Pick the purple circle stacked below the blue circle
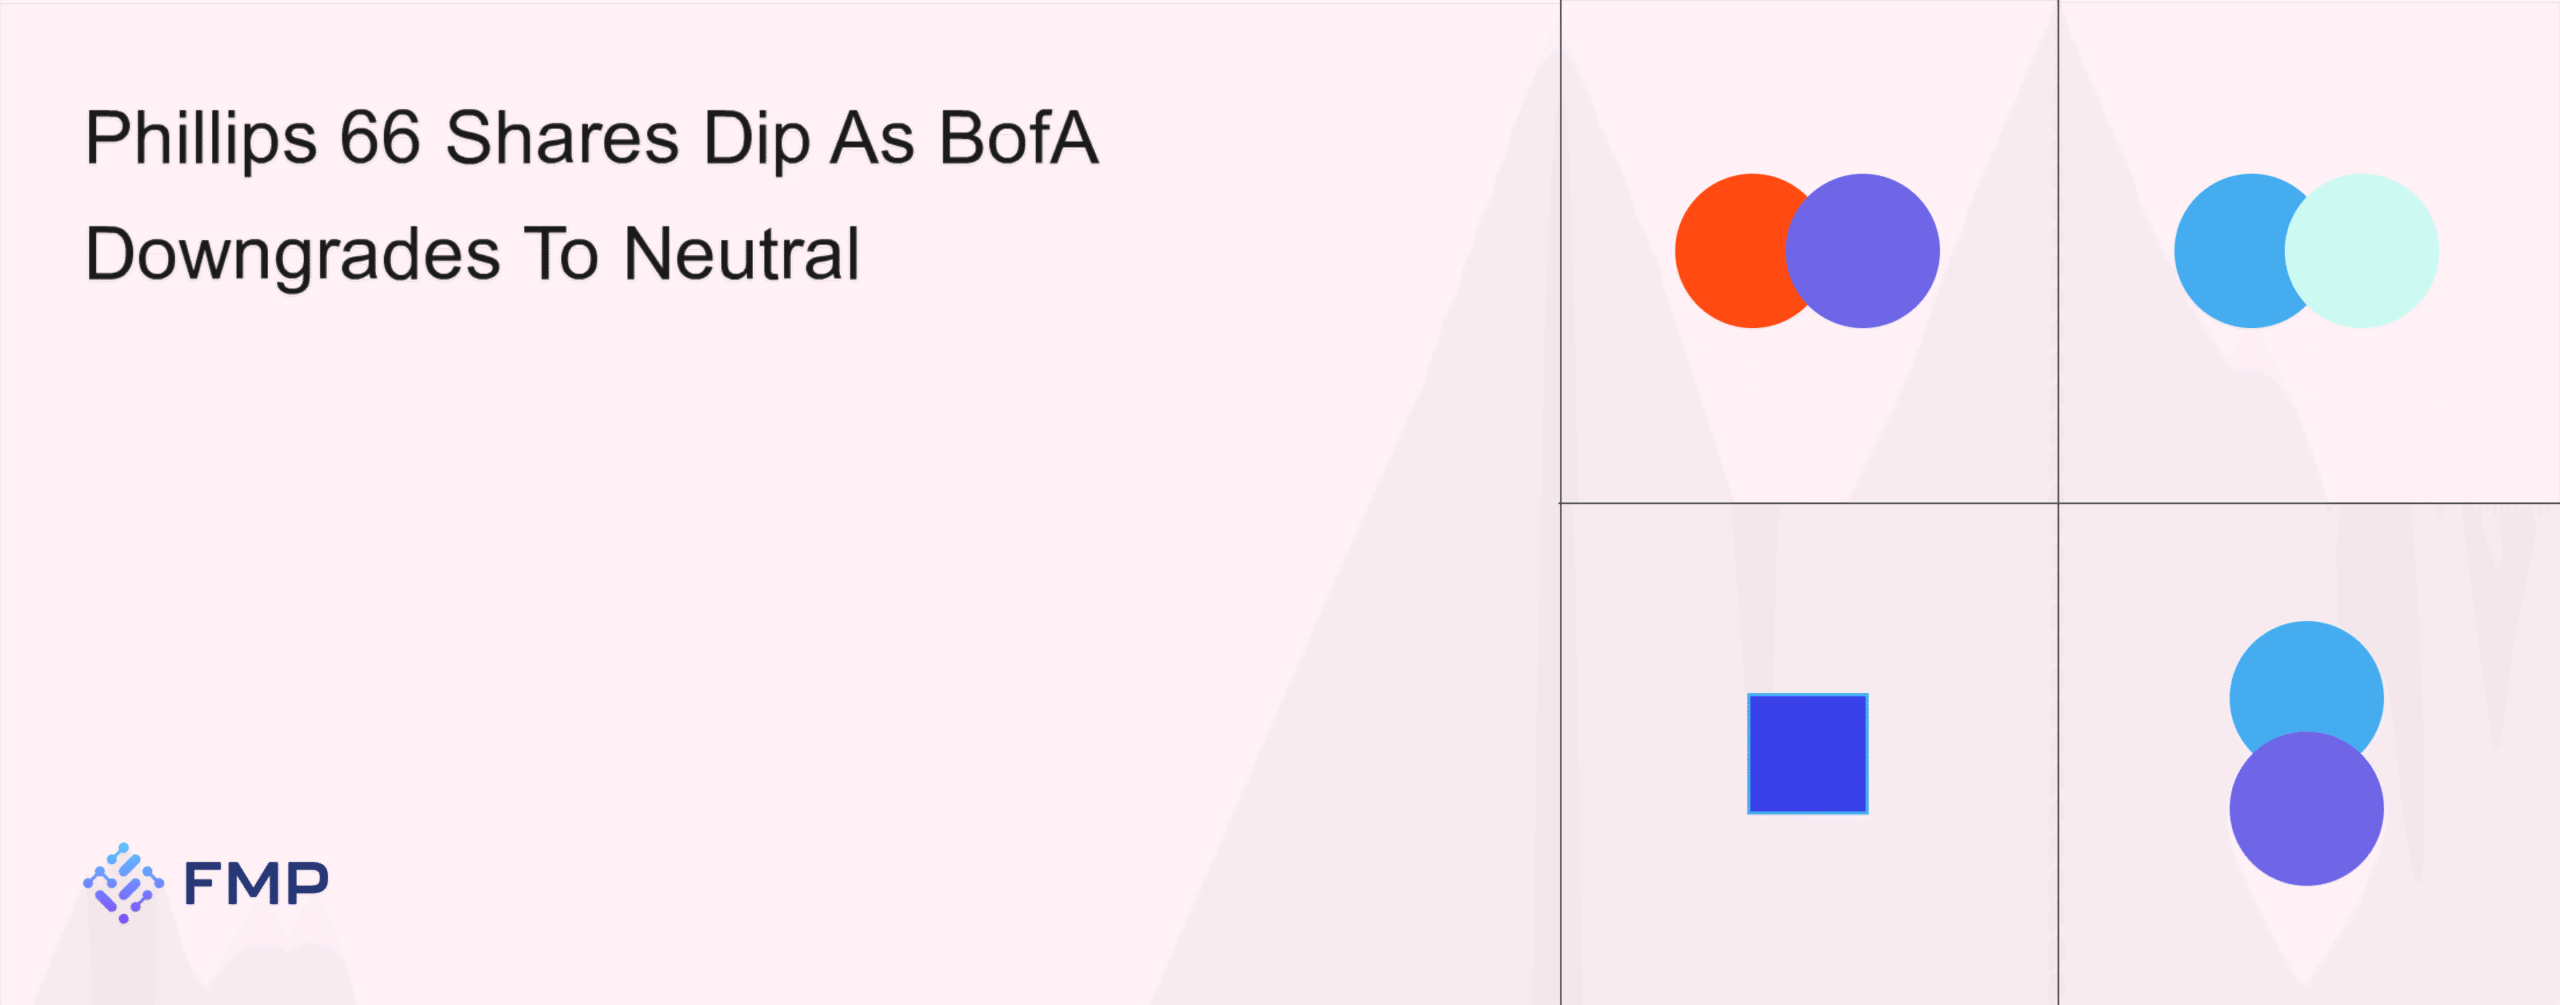Viewport: 2560px width, 1005px height. [x=2306, y=812]
